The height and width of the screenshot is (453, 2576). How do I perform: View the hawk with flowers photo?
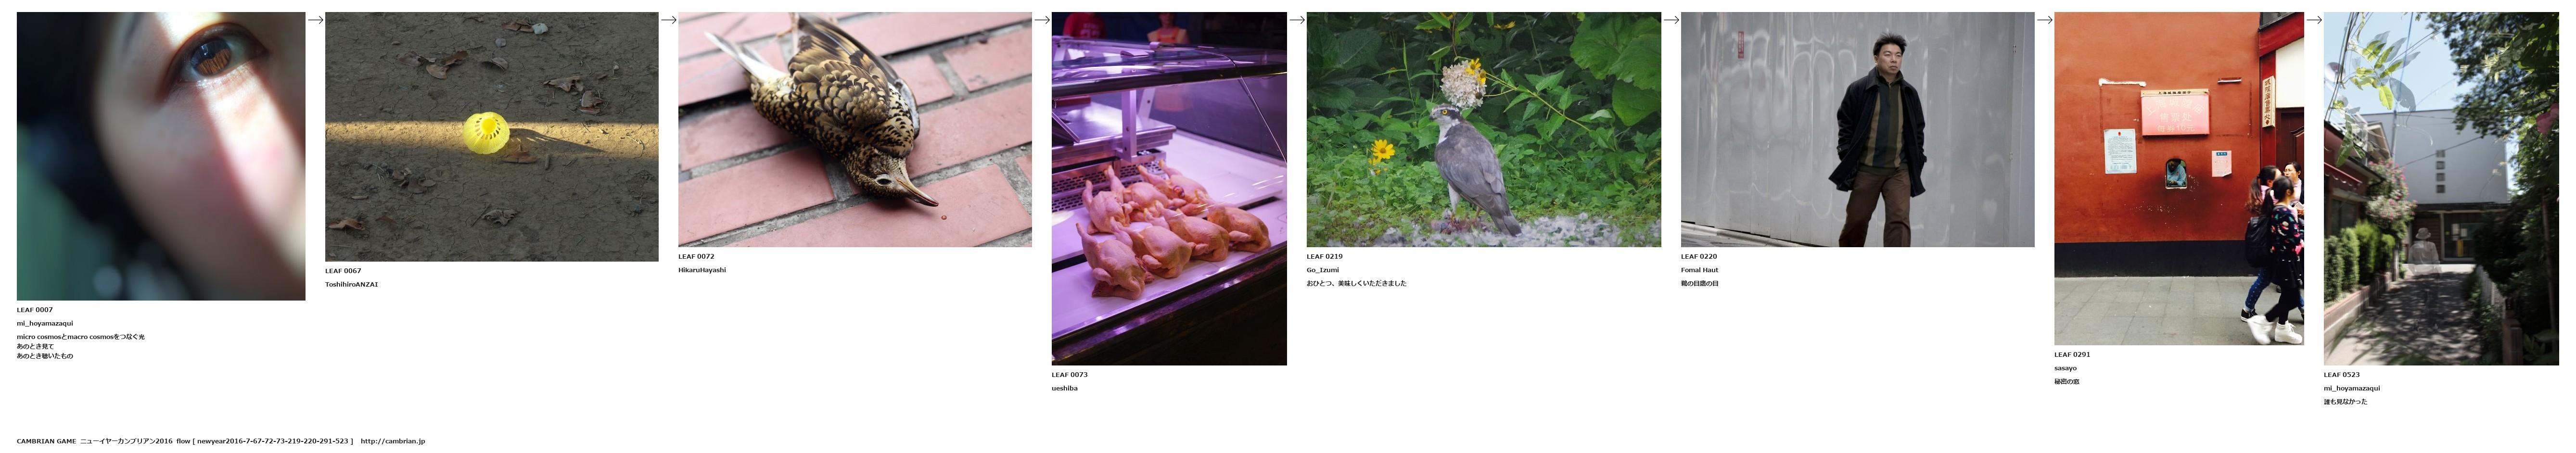coord(1483,129)
